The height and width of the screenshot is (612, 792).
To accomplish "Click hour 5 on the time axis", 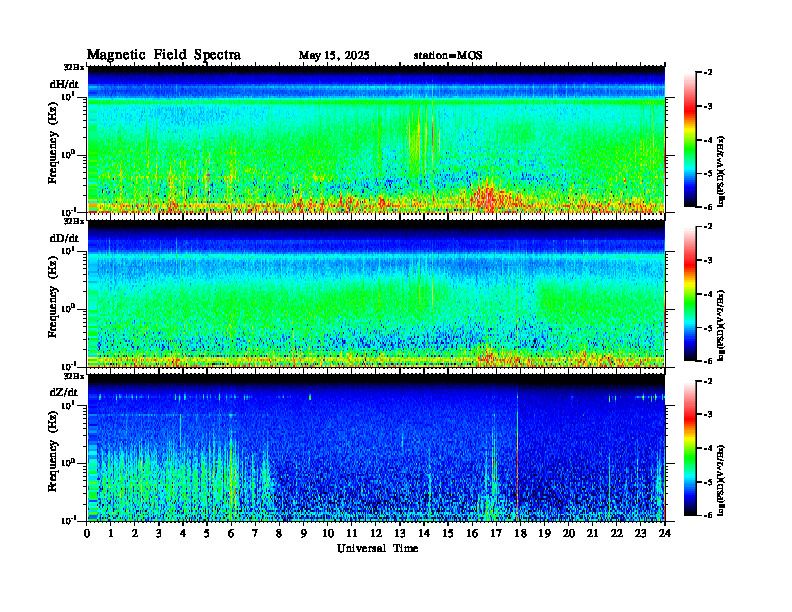I will (207, 534).
